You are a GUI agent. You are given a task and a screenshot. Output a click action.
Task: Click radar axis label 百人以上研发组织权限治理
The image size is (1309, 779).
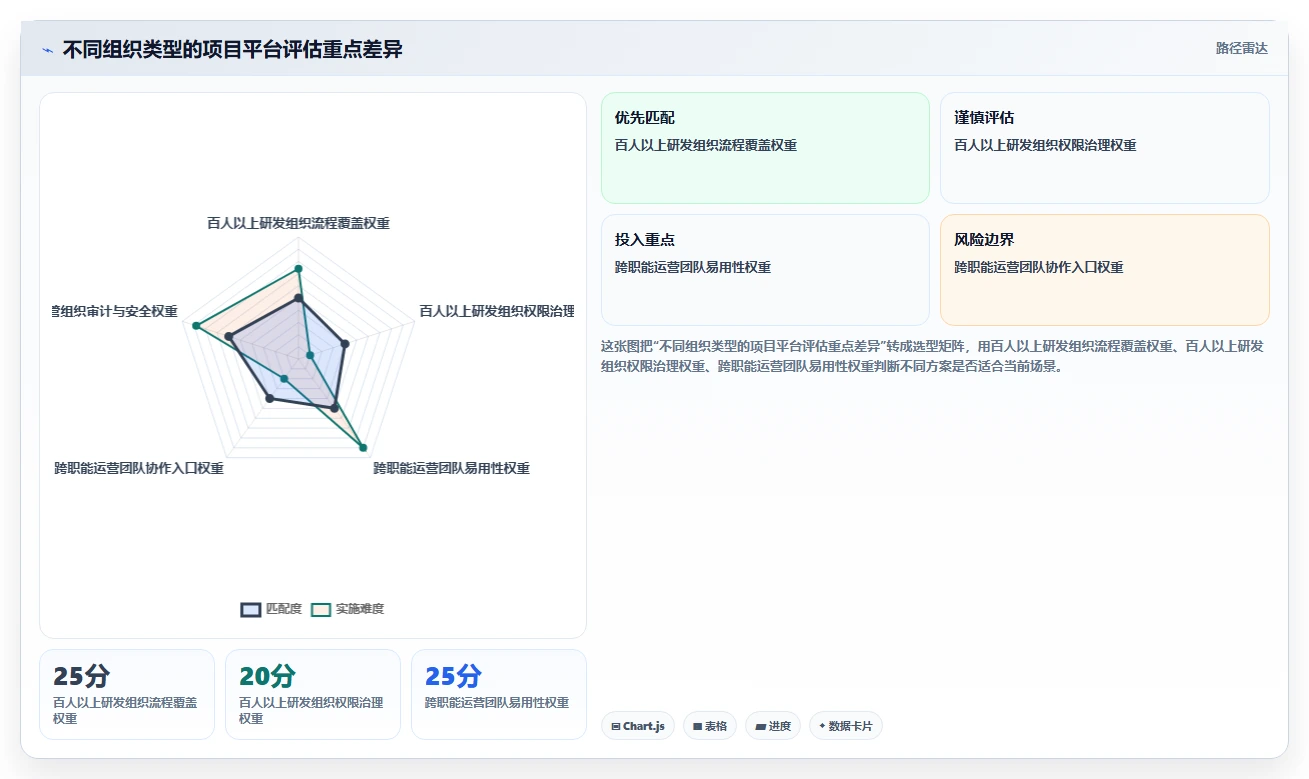[x=496, y=311]
